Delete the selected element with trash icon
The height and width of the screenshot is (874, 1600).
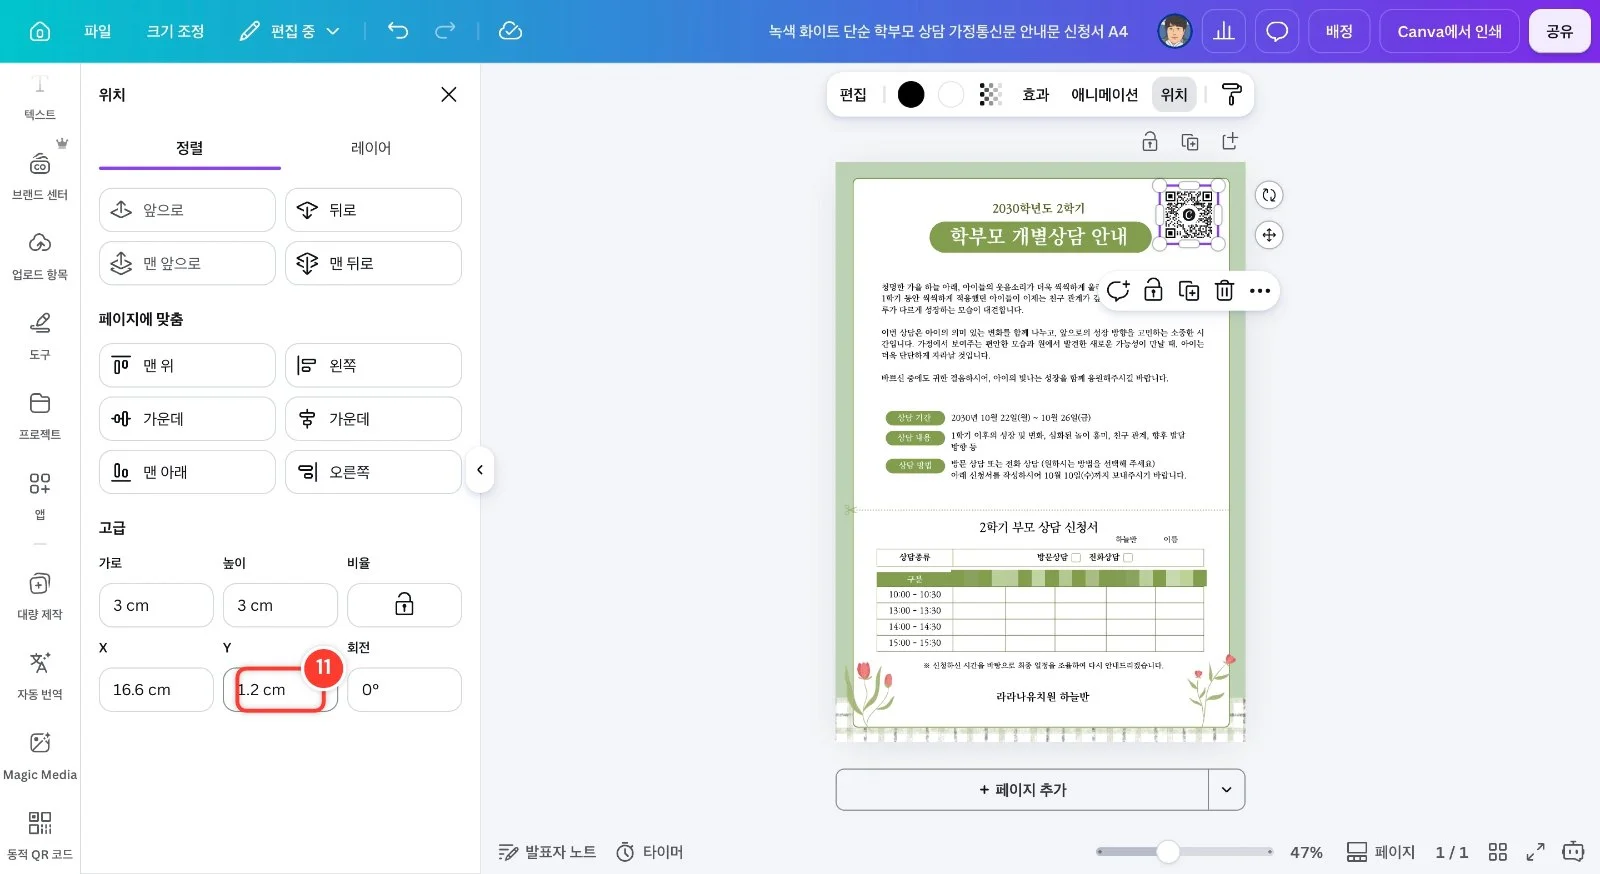click(x=1224, y=290)
